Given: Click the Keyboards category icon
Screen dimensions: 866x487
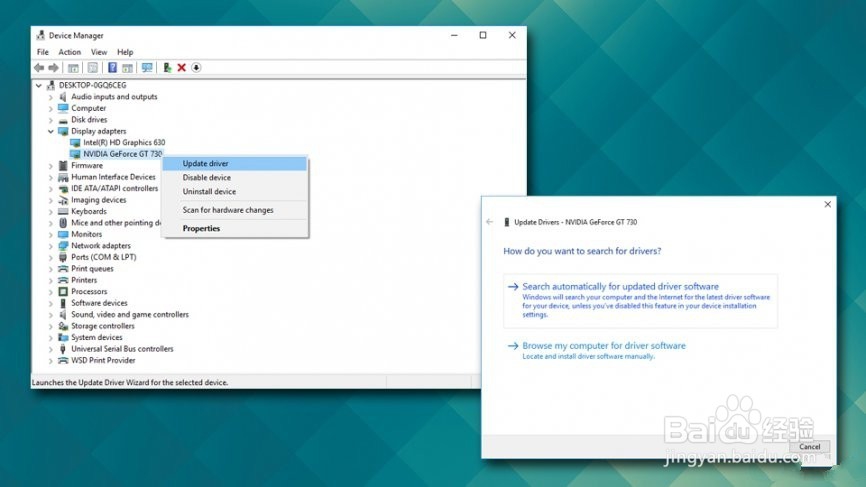Looking at the screenshot, I should (x=63, y=211).
